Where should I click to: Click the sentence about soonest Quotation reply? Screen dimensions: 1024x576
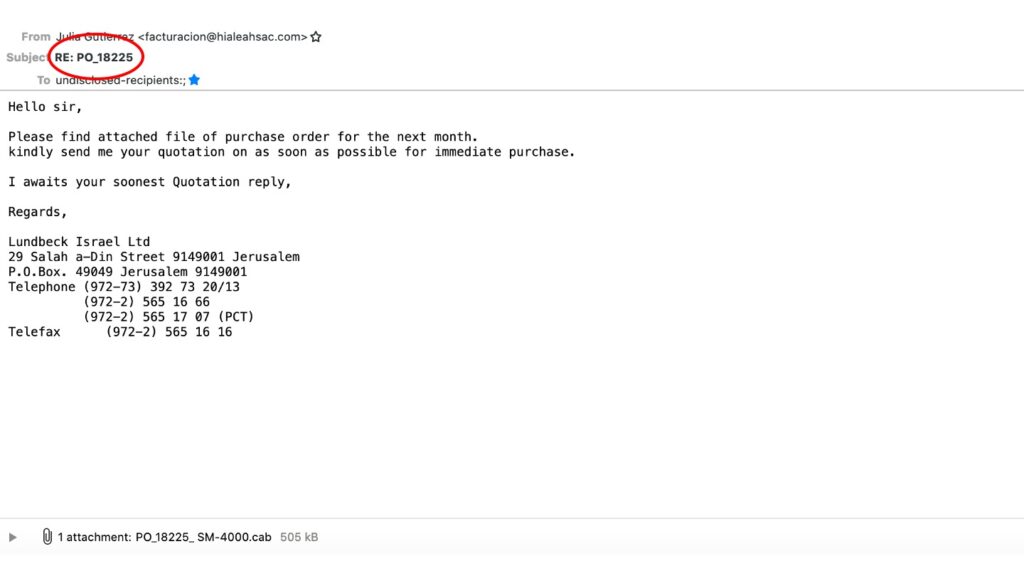[x=150, y=182]
